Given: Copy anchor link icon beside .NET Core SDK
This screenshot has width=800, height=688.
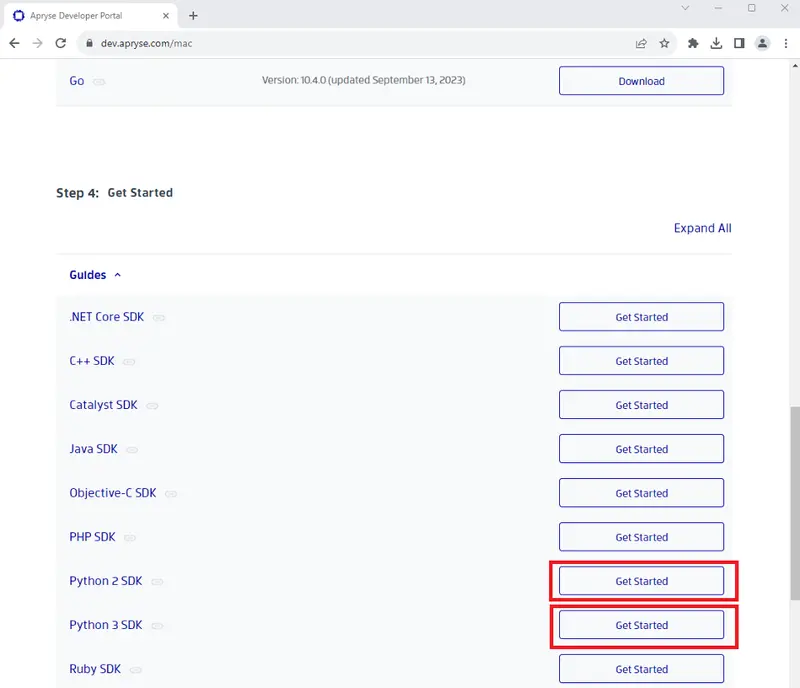Looking at the screenshot, I should 159,317.
